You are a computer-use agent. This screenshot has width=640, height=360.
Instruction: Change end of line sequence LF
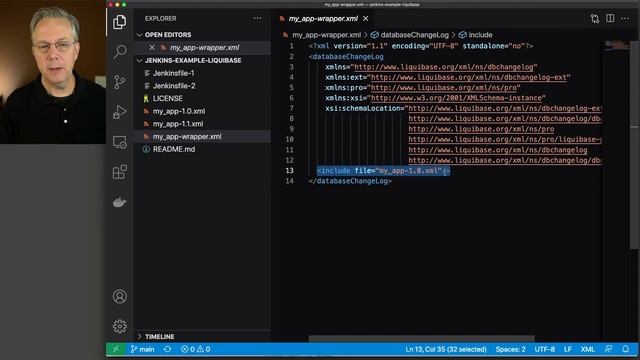(567, 349)
